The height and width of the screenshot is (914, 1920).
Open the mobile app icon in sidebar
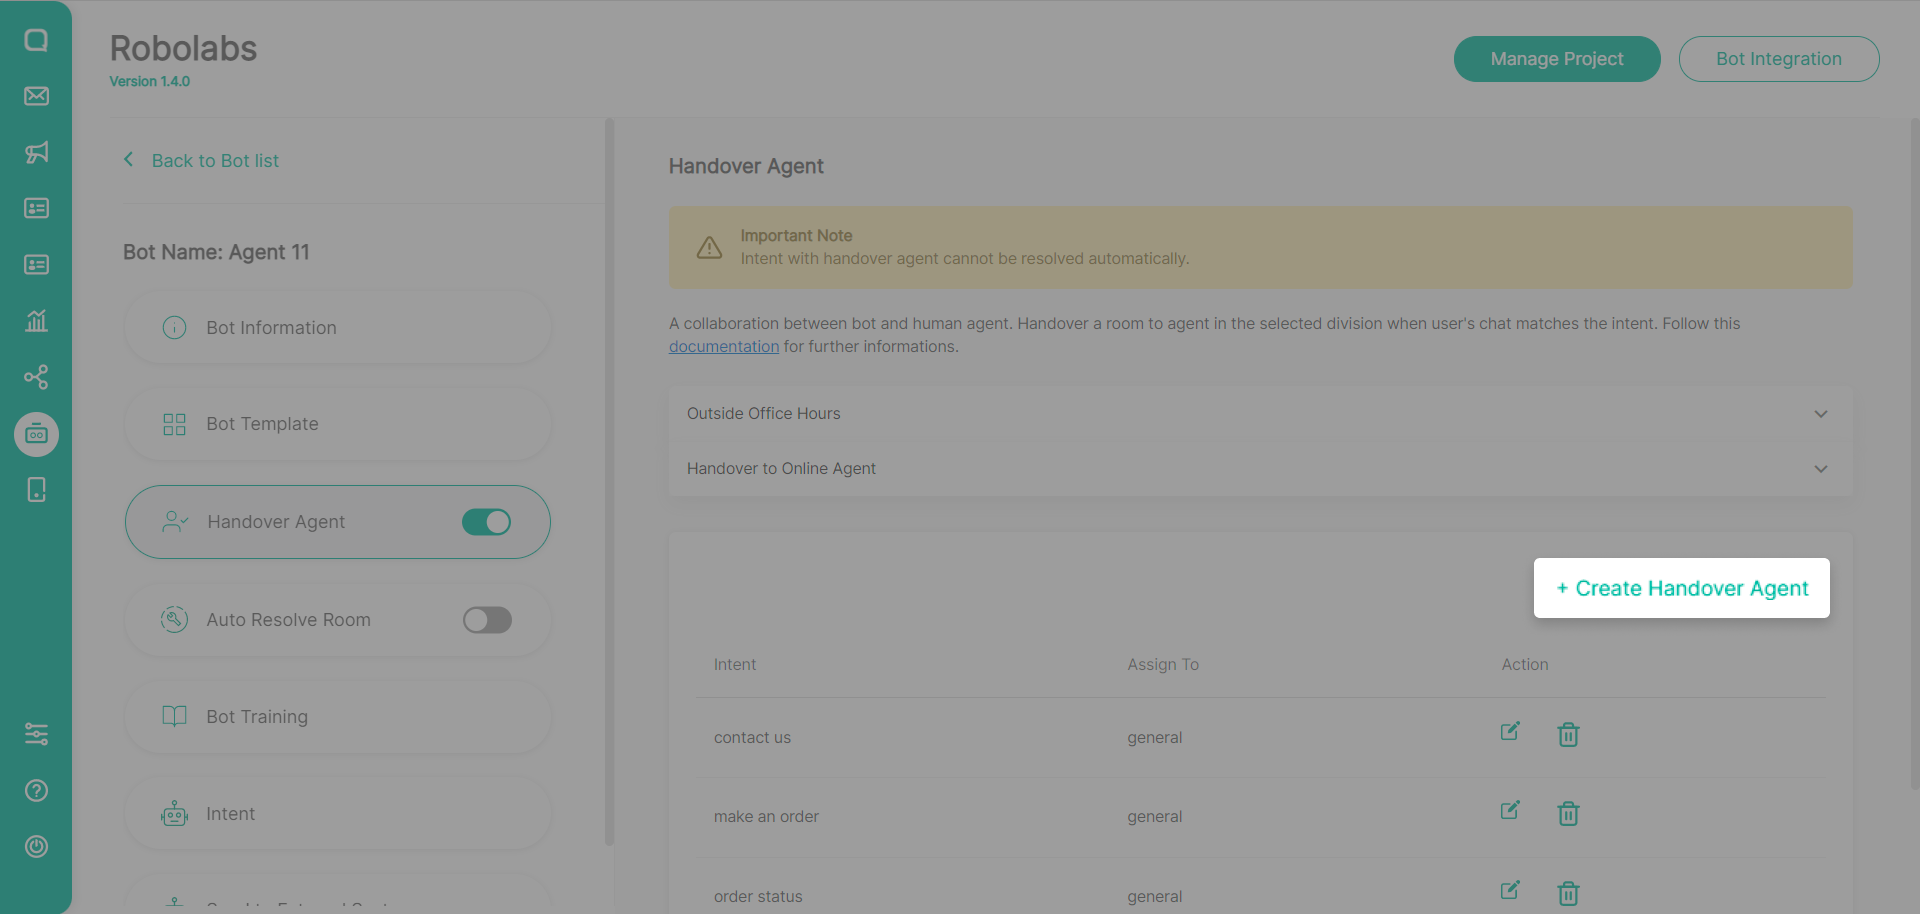point(37,489)
